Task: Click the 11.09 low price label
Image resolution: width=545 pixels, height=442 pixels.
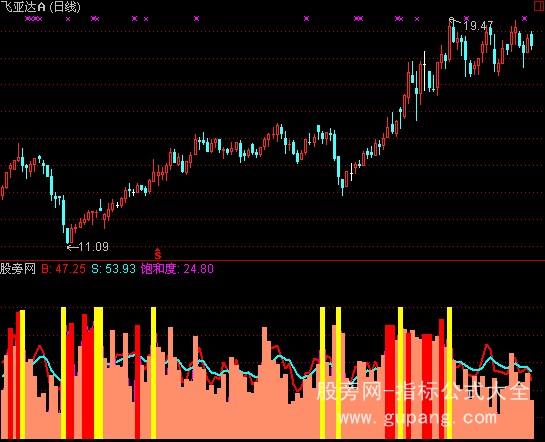Action: click(x=93, y=247)
